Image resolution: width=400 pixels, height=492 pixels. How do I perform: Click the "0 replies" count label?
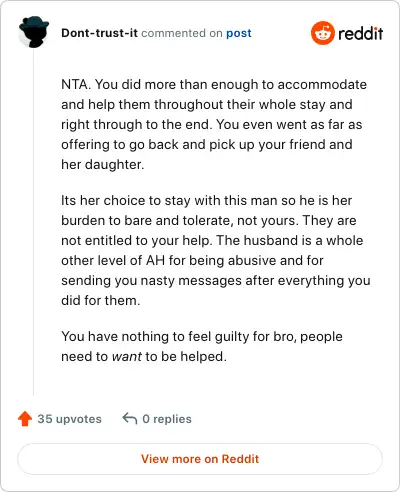[167, 419]
